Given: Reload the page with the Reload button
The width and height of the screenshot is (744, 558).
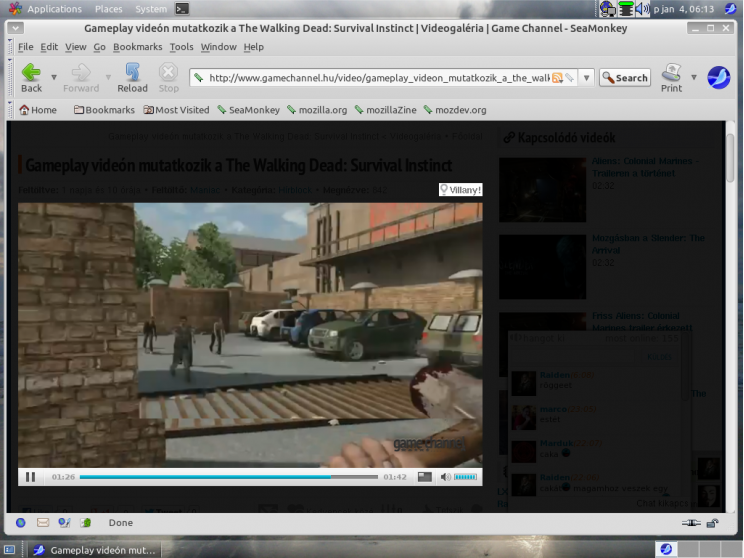Looking at the screenshot, I should [x=132, y=78].
